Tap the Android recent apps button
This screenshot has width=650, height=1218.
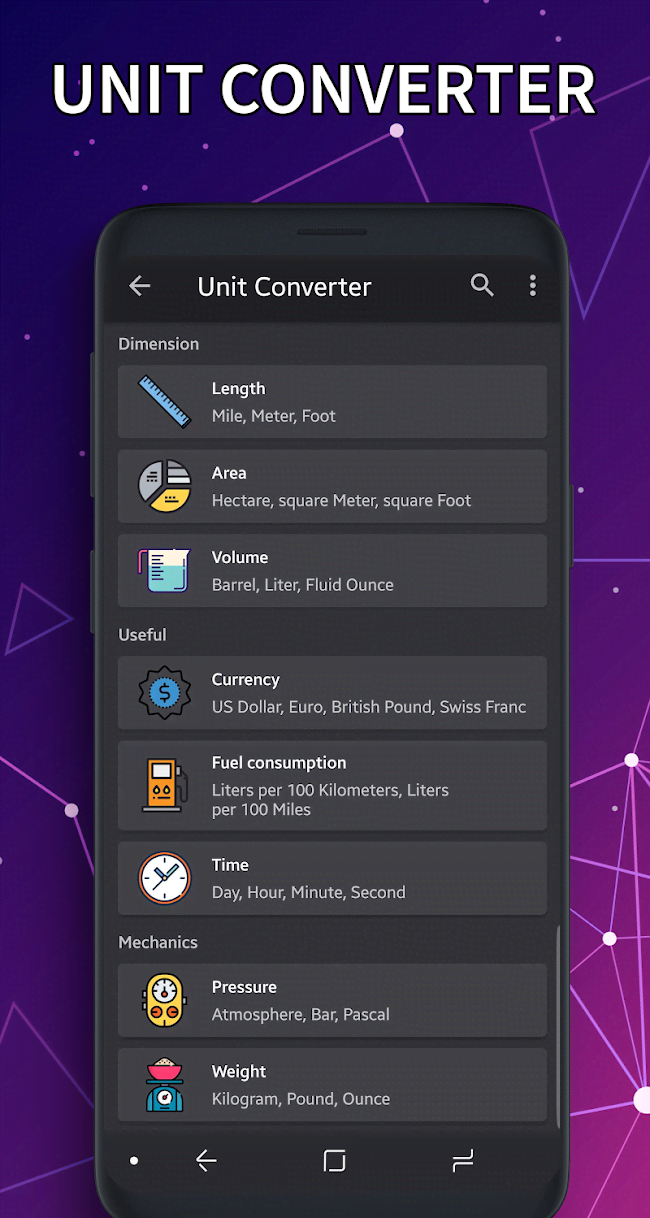(462, 1160)
